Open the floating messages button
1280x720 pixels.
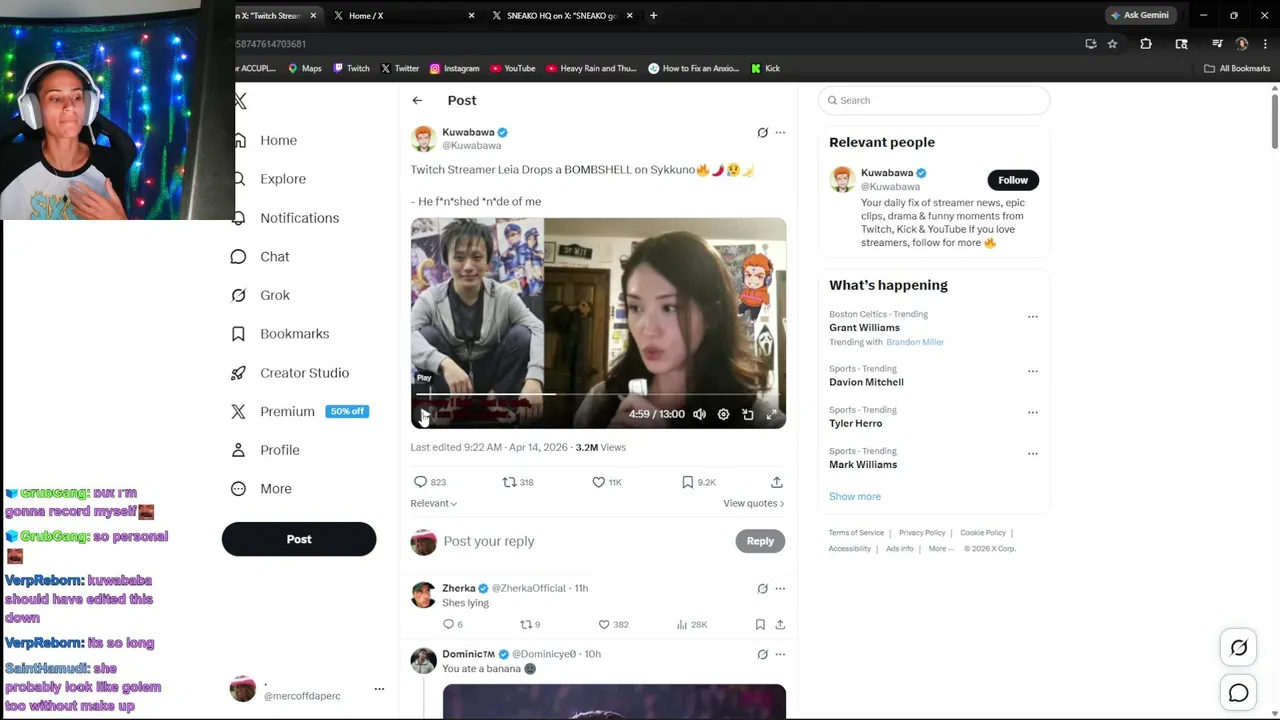click(1239, 692)
